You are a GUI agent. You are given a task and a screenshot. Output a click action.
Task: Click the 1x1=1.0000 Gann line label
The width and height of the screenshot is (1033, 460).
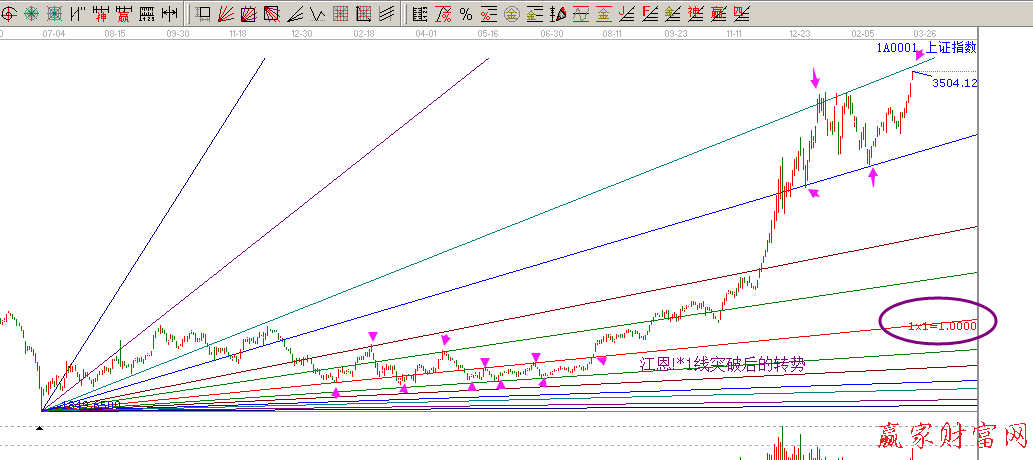coord(942,325)
